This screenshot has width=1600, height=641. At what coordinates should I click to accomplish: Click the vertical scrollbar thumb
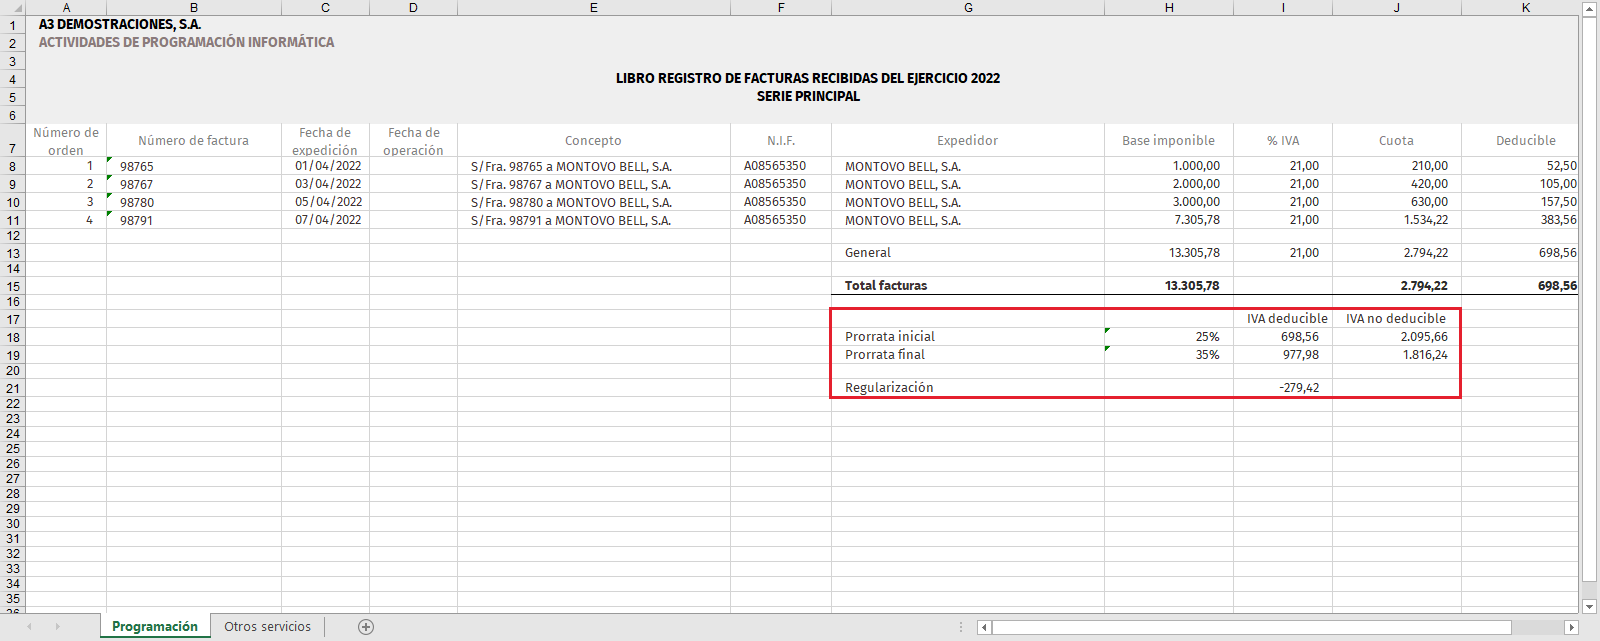[1589, 300]
